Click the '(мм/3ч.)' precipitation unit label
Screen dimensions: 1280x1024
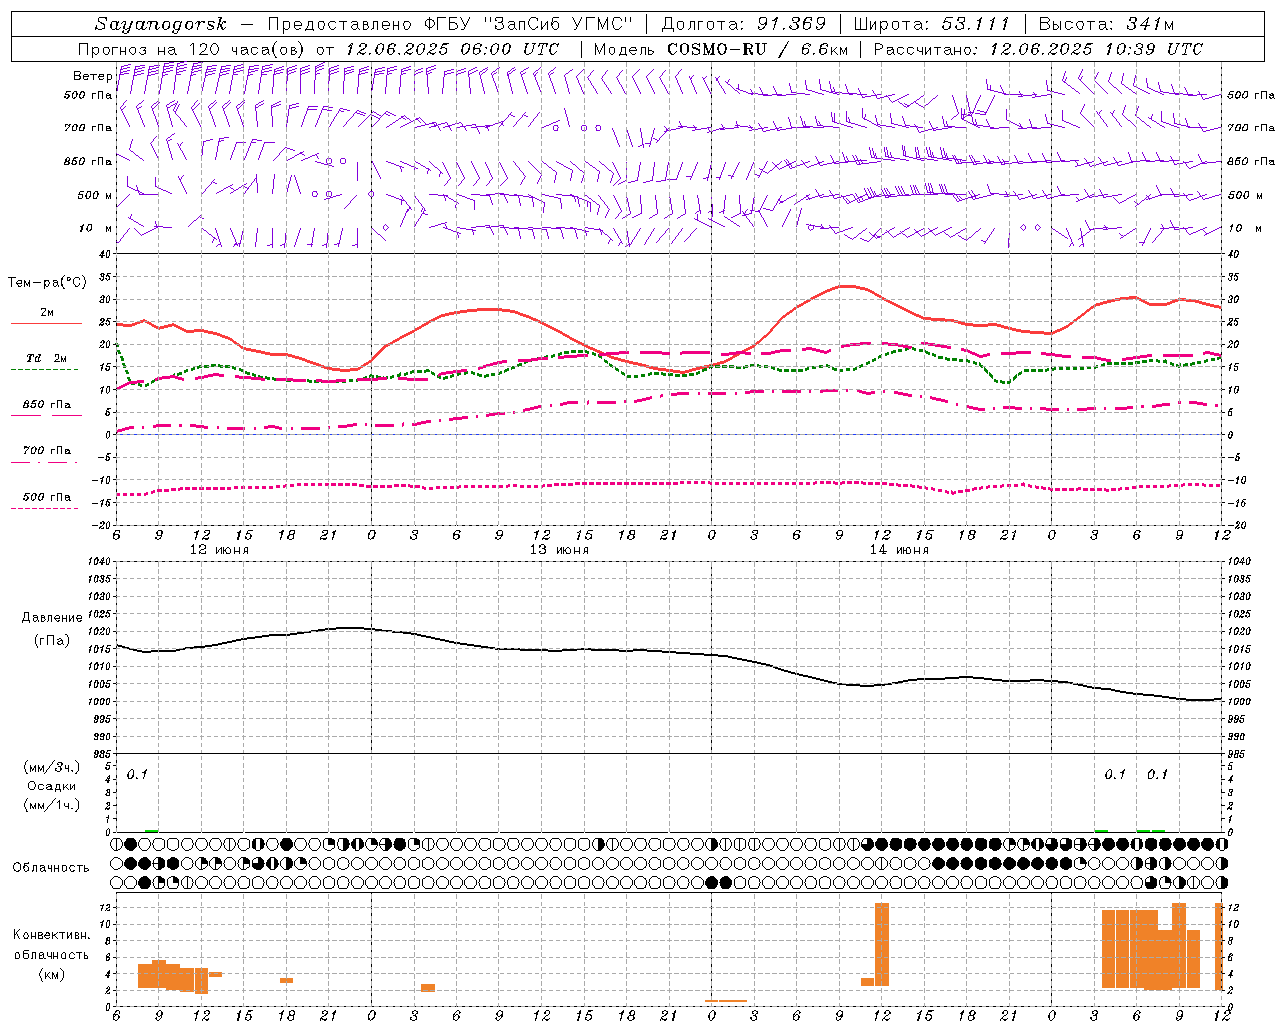coord(51,768)
